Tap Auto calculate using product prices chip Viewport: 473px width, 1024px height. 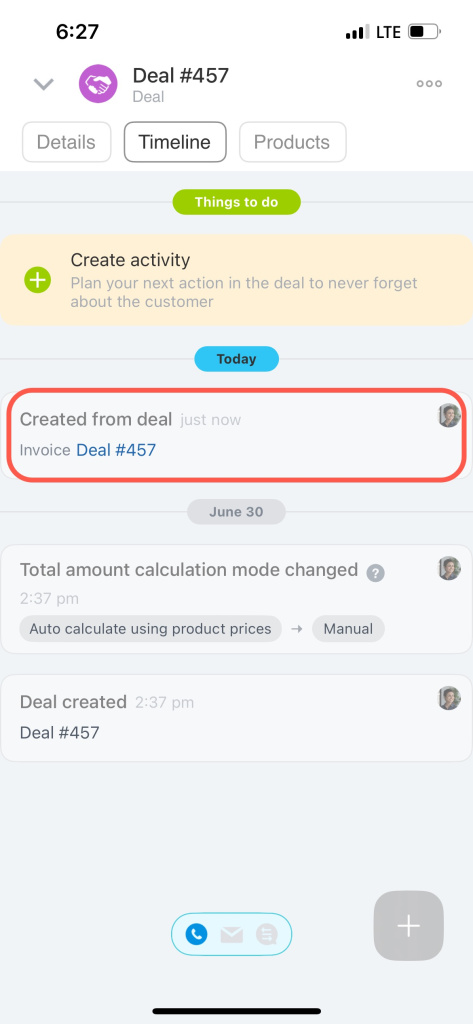(x=150, y=629)
